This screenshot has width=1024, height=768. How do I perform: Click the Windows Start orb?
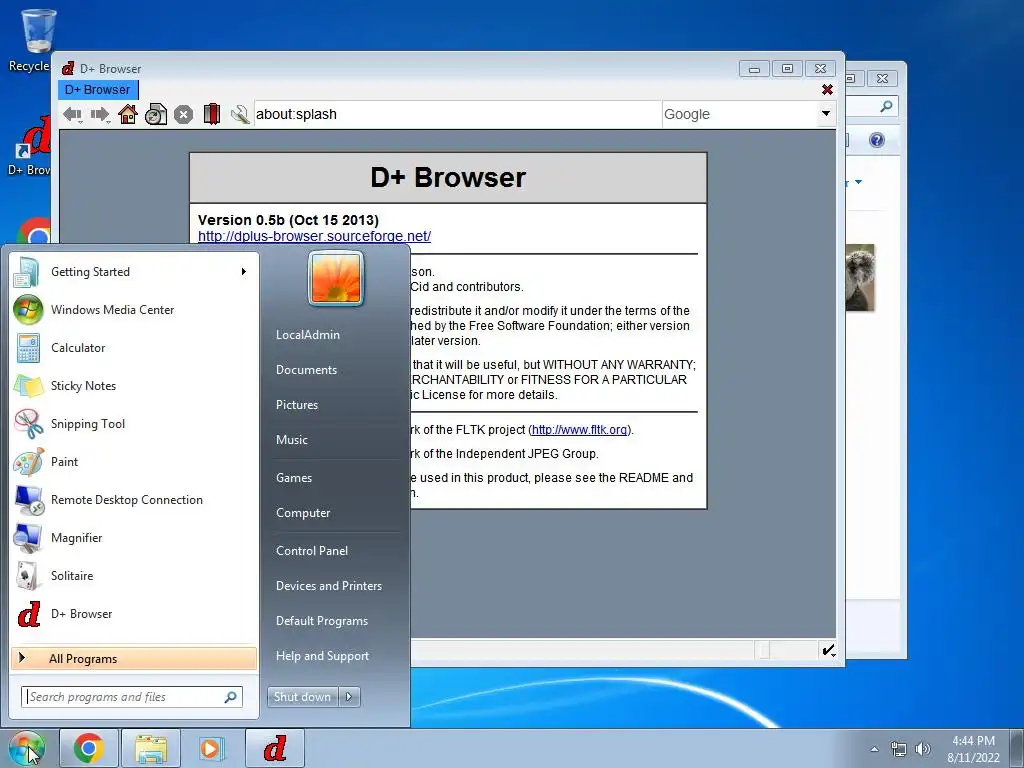point(27,748)
